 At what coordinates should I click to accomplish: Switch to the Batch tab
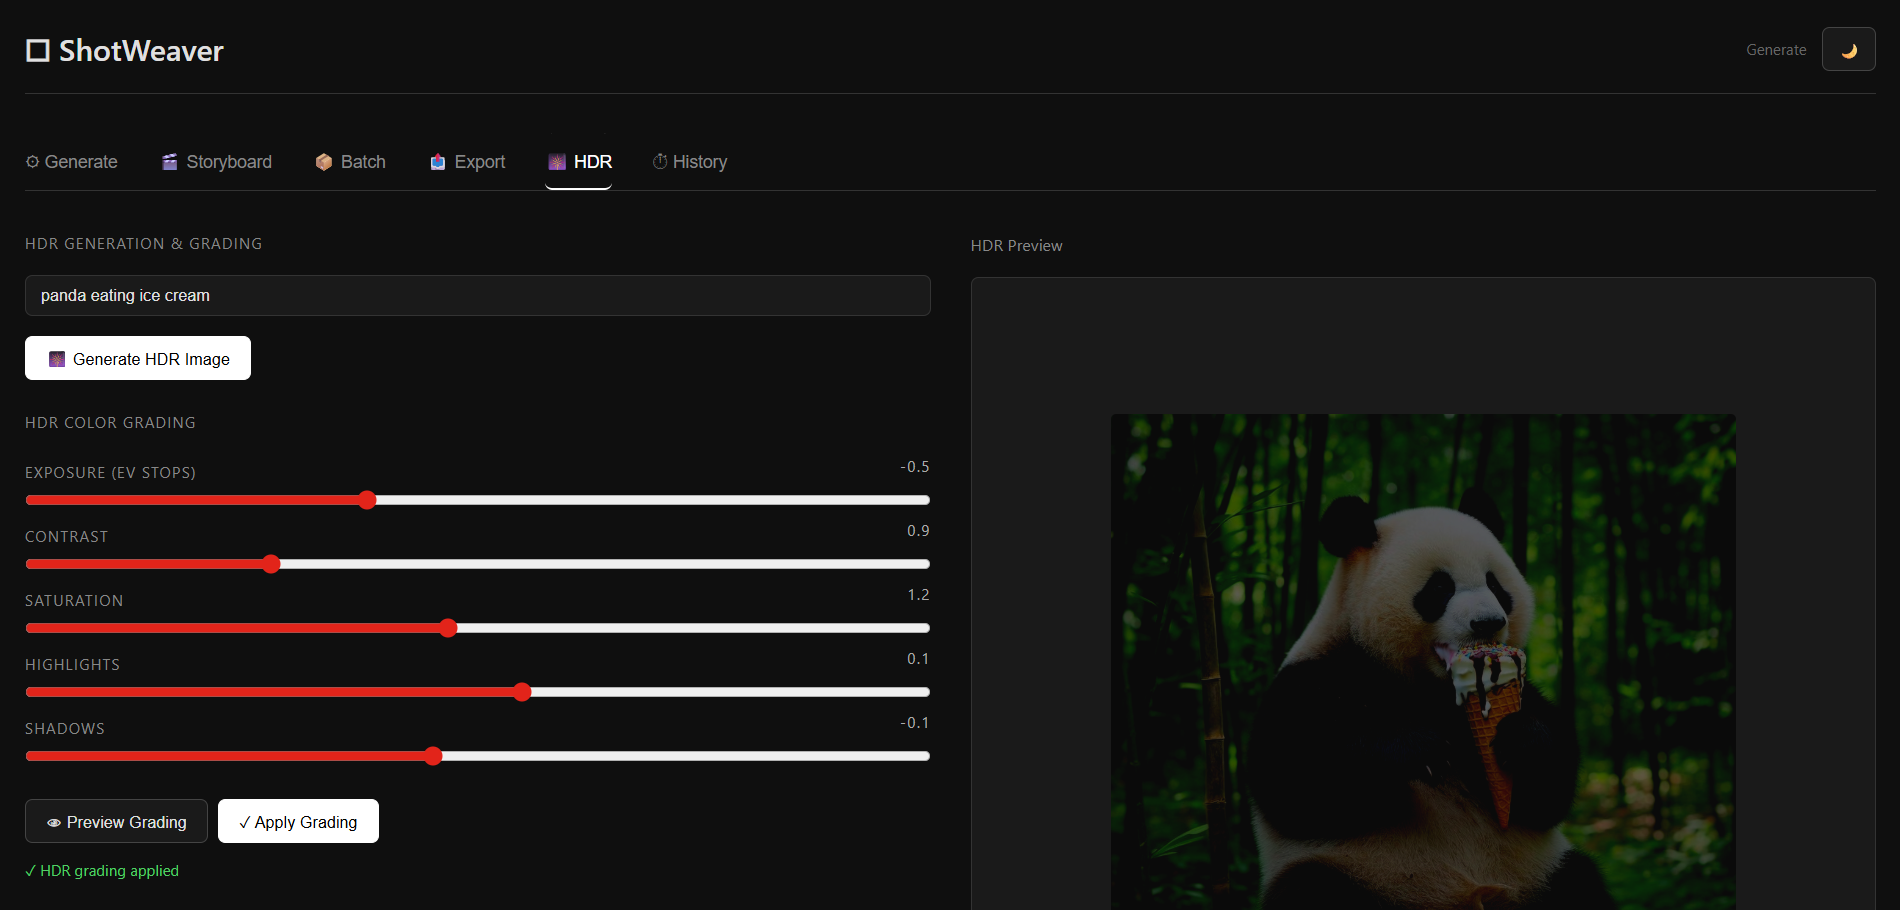coord(350,162)
